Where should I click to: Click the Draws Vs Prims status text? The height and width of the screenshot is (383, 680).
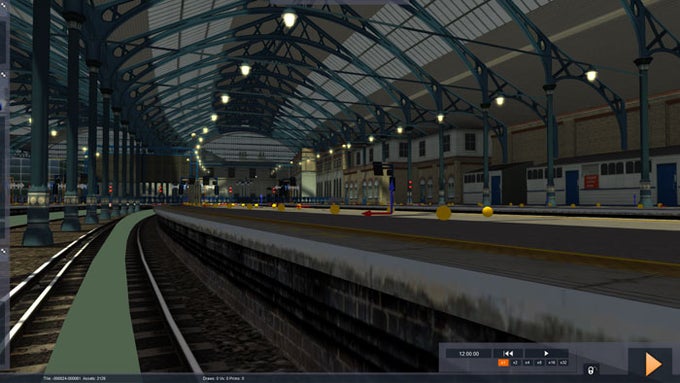[x=223, y=379]
